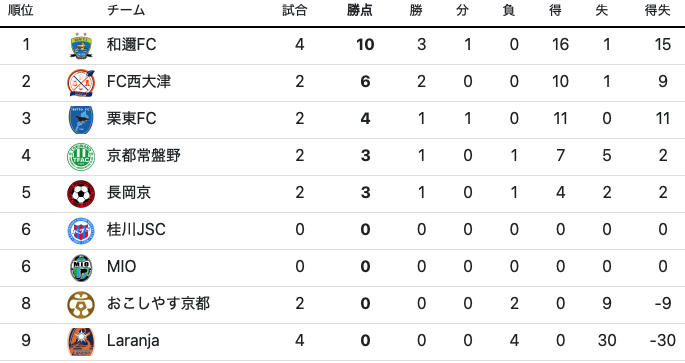Select the 勝点 column header
Image resolution: width=685 pixels, height=363 pixels.
tap(360, 10)
